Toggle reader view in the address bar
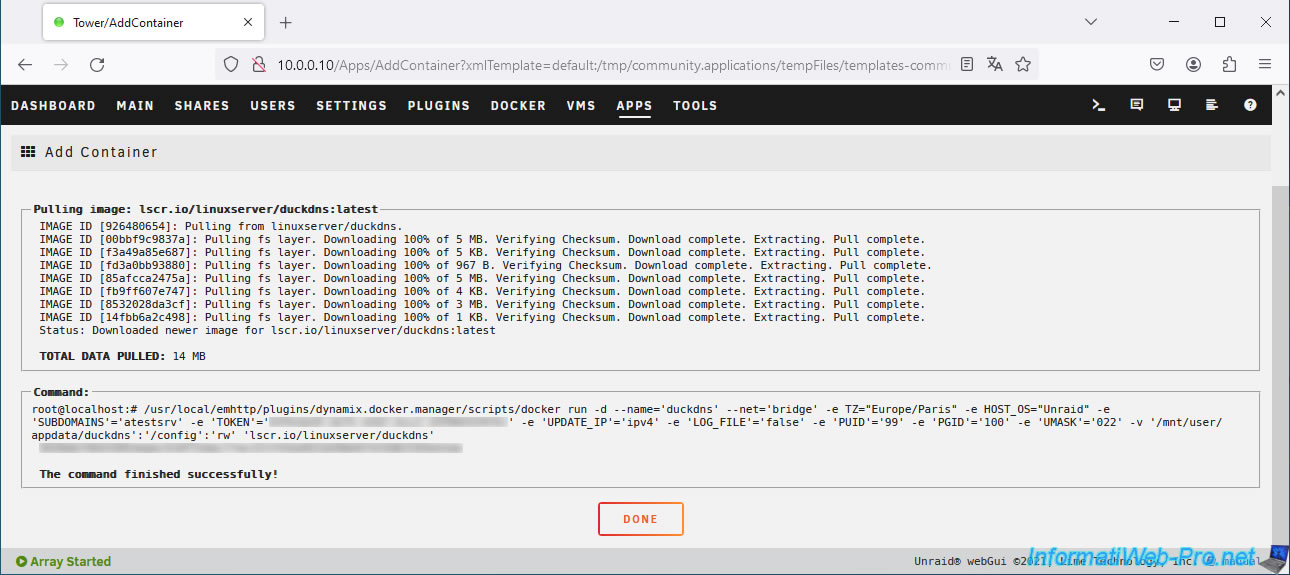Viewport: 1290px width, 575px height. point(966,64)
